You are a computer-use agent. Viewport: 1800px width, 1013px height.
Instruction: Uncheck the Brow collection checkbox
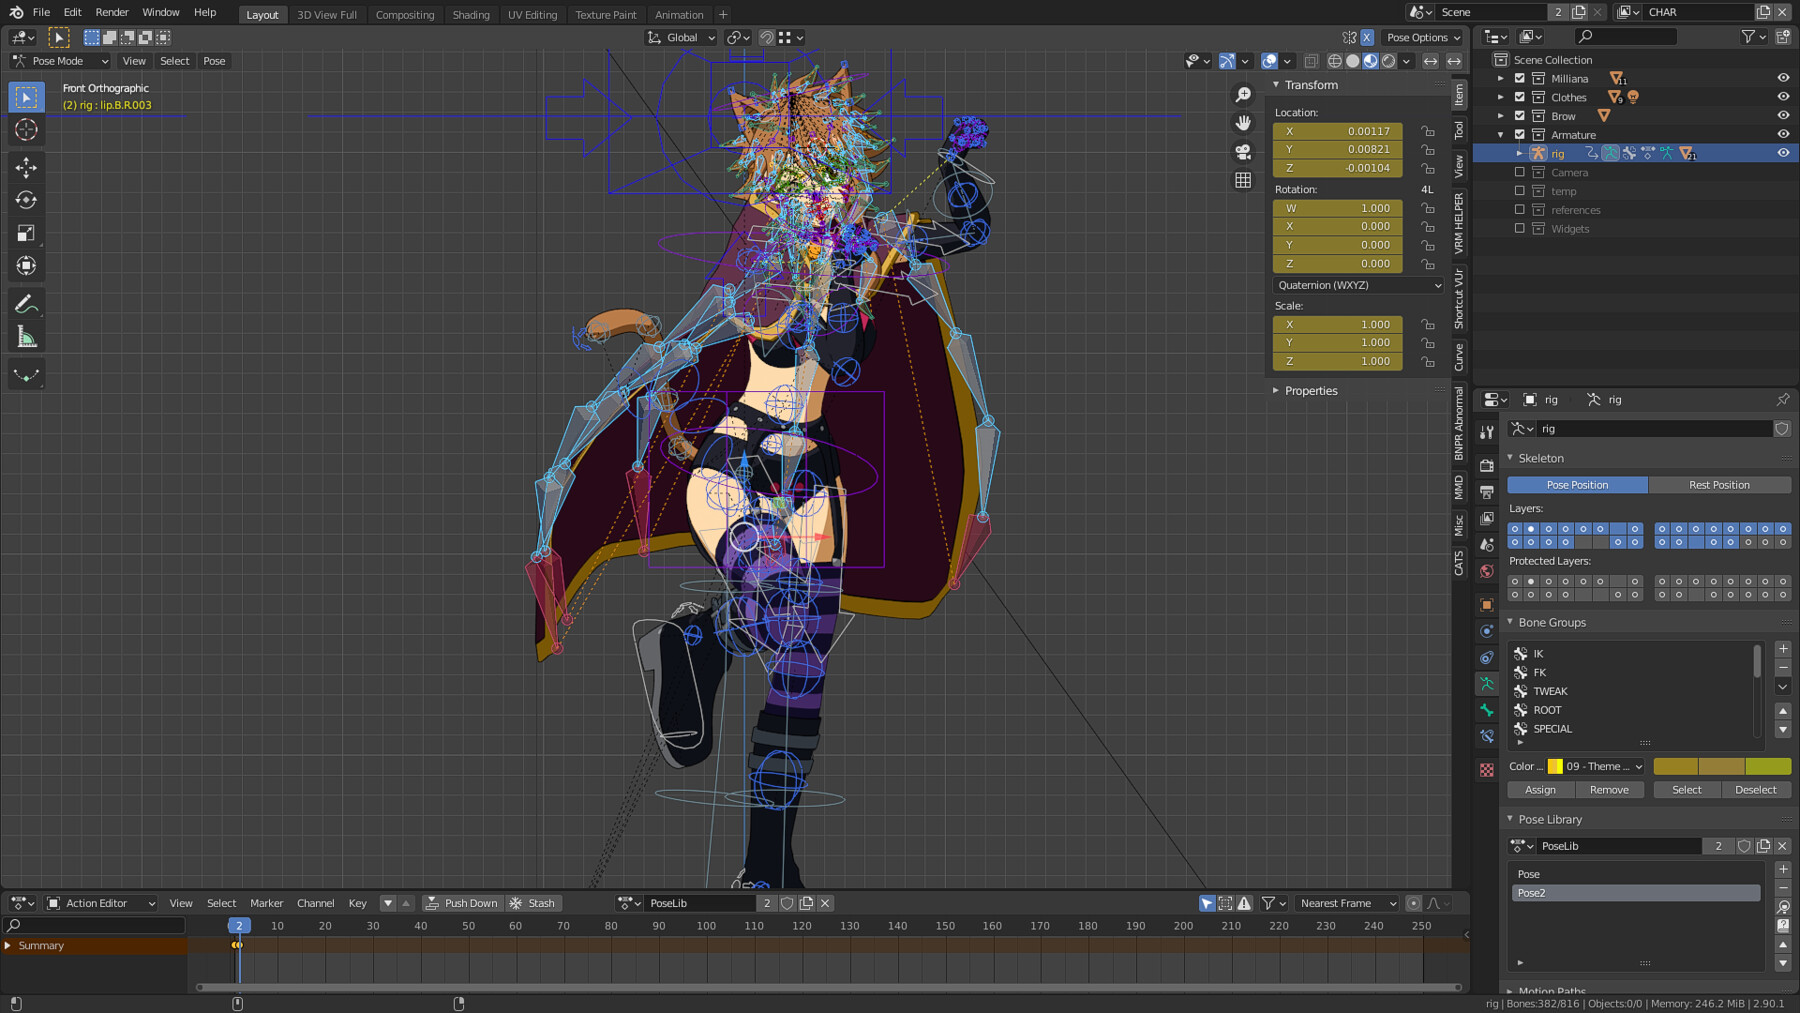1519,116
